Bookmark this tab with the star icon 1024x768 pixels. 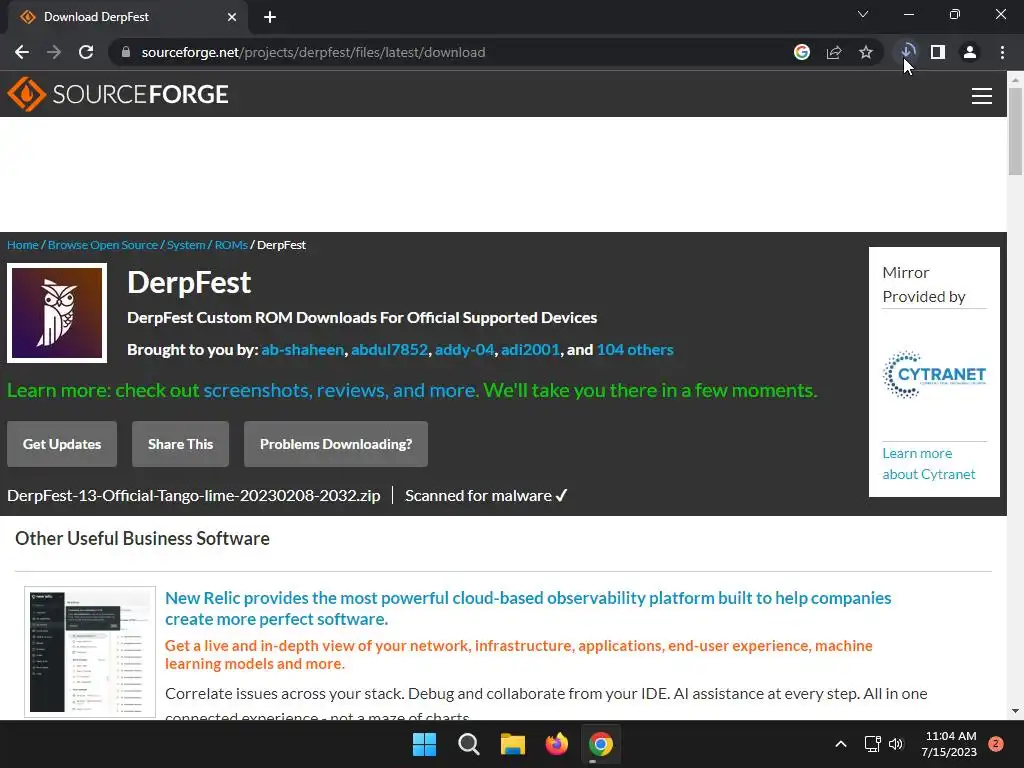tap(865, 52)
